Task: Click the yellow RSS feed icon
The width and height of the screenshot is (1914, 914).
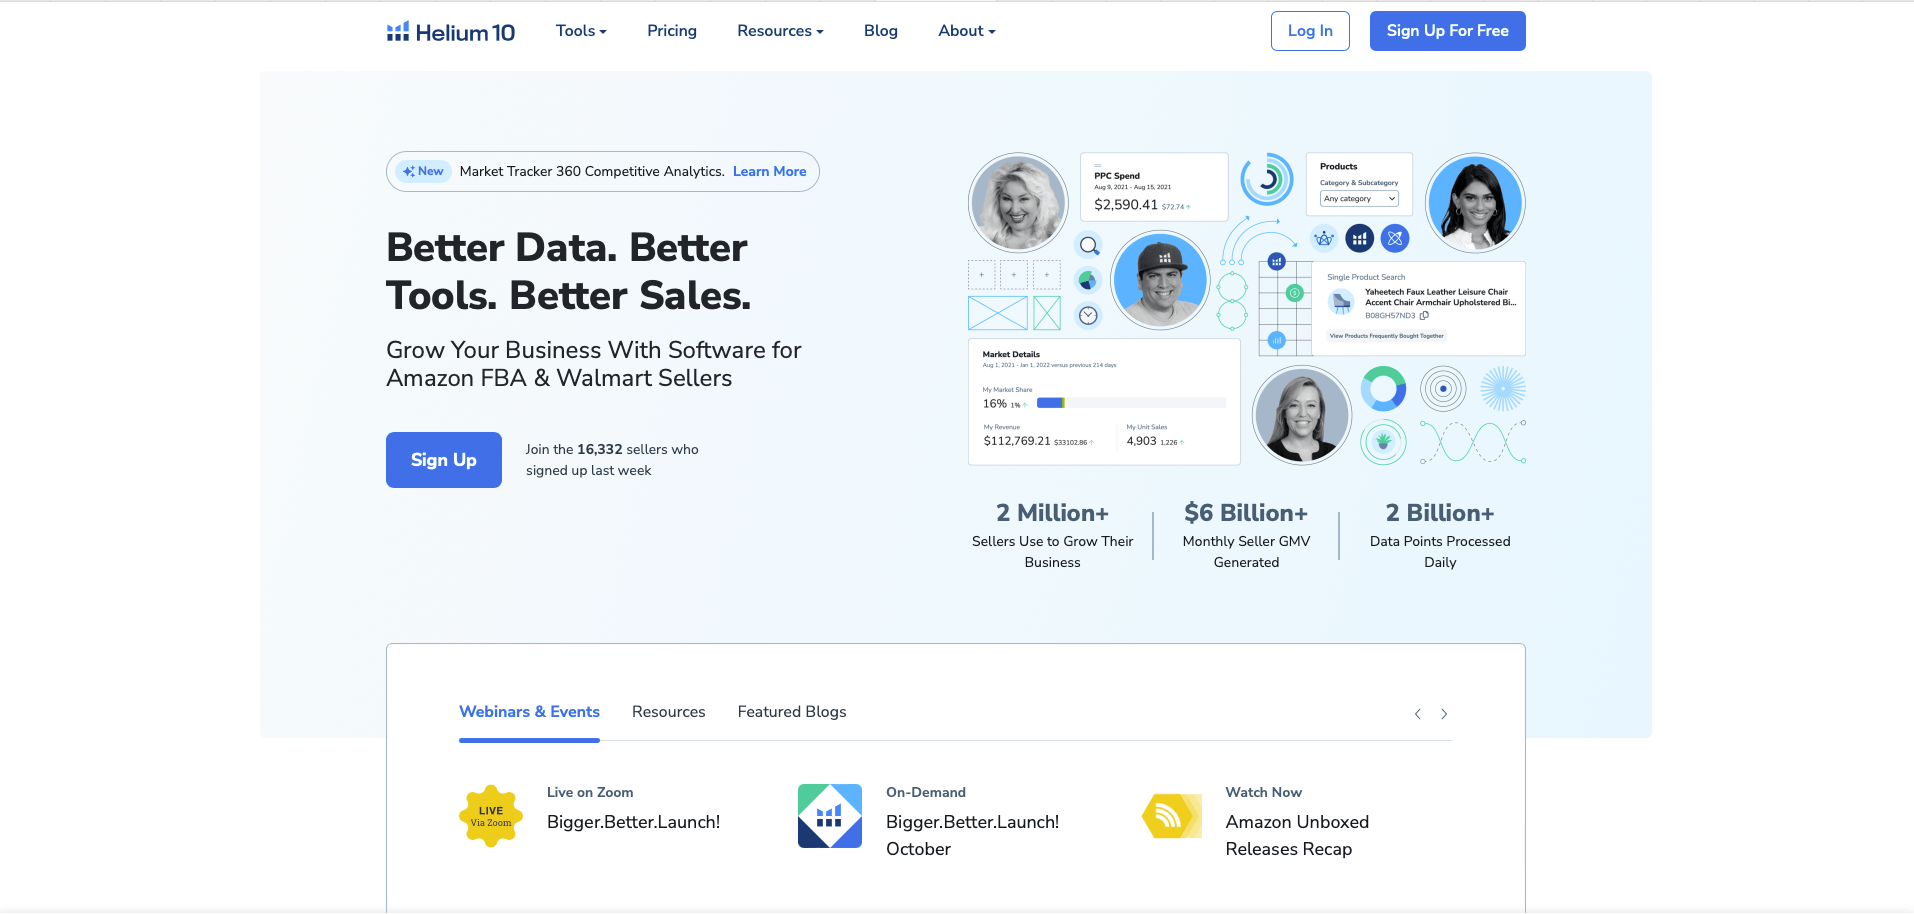Action: coord(1170,816)
